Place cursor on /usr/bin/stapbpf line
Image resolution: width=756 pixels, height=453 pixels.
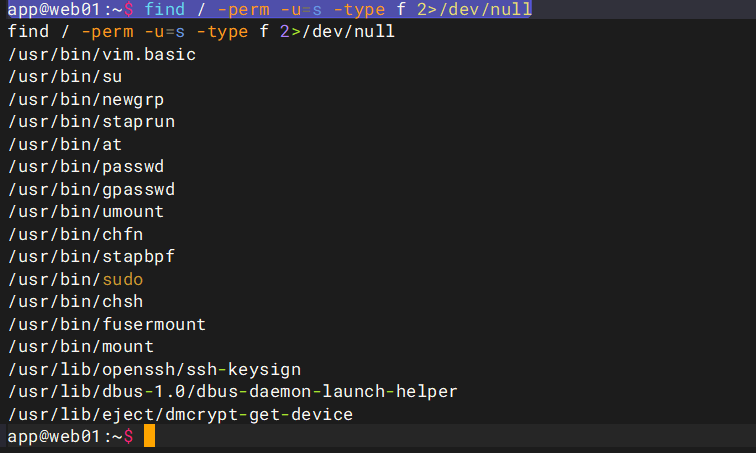pos(91,256)
